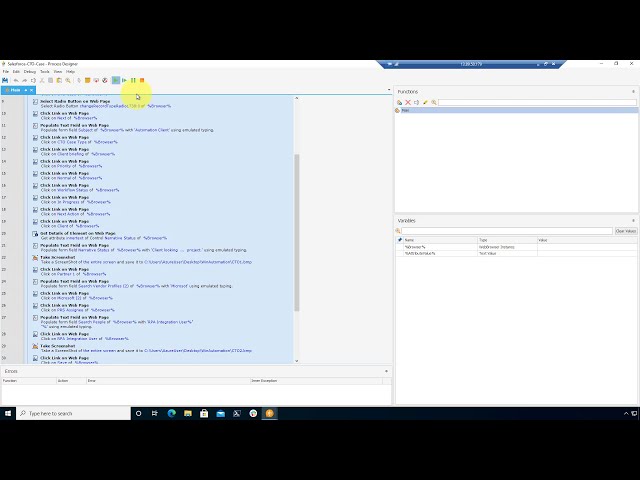The height and width of the screenshot is (480, 640).
Task: Click the red-and-white circular toolbar icon
Action: 105,80
